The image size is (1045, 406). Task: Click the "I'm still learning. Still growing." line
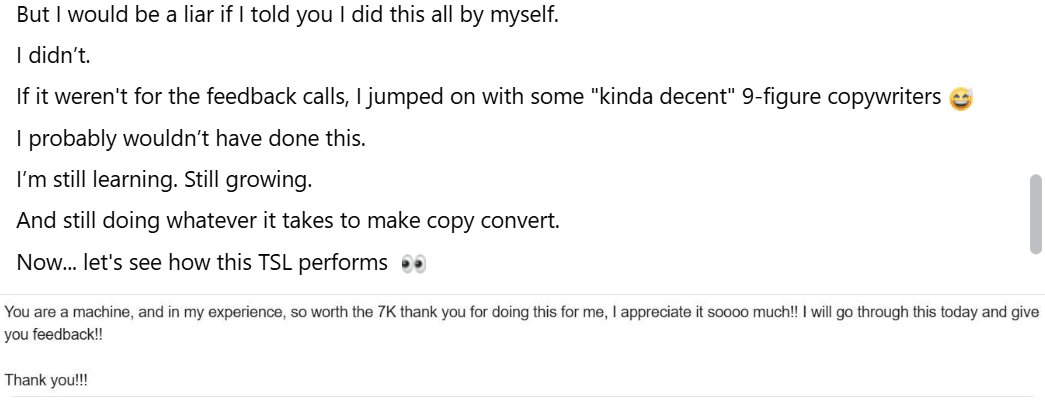tap(174, 180)
